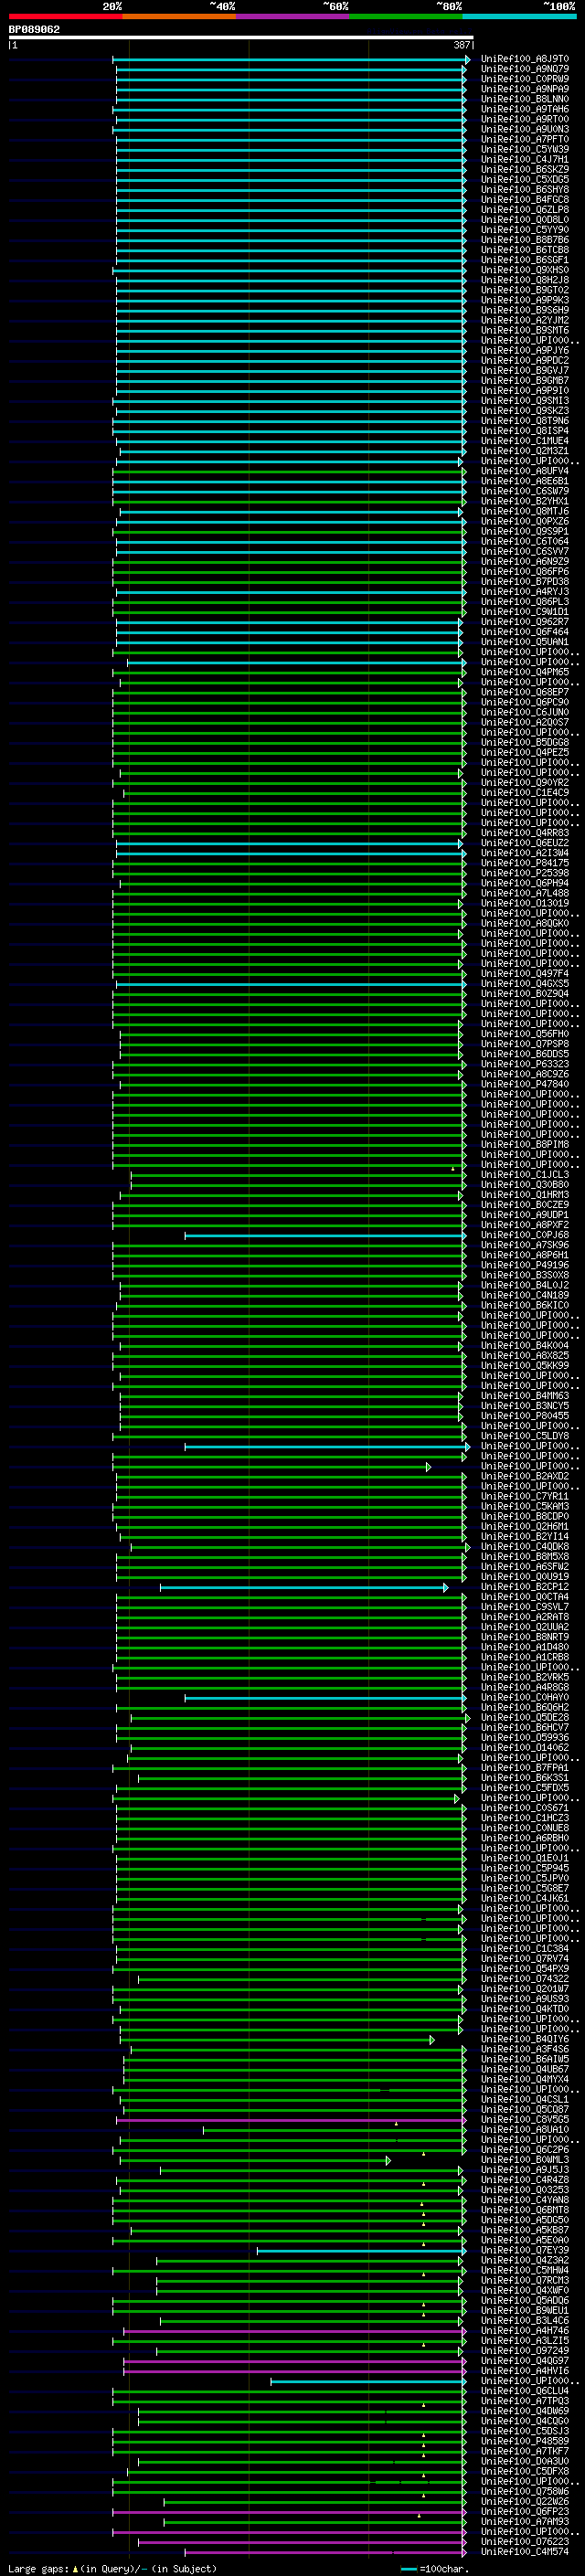585x2576 pixels.
Task: Select the UniRef100_Q90YR2 label
Action: pos(525,782)
